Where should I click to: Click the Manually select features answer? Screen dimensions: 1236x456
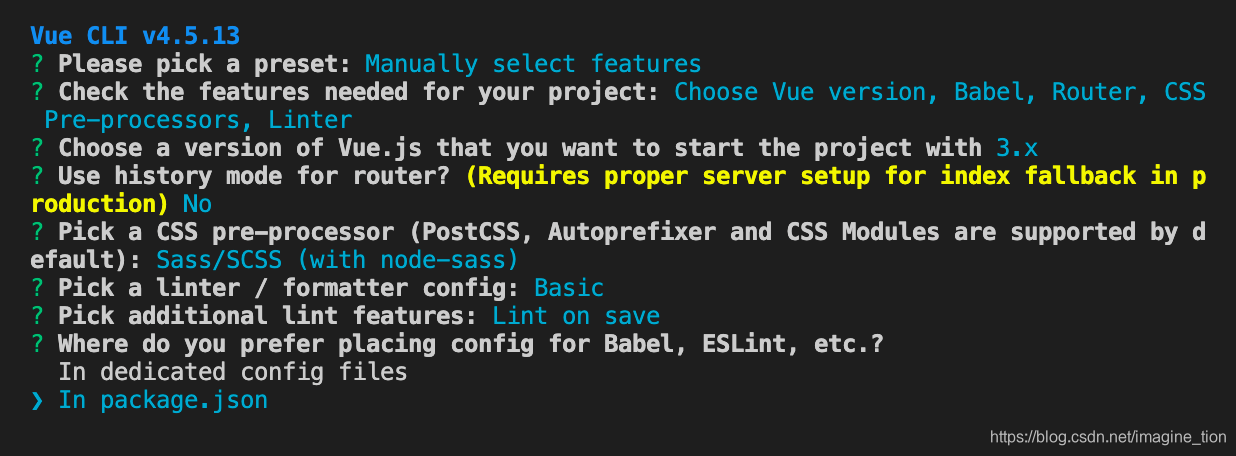point(533,64)
